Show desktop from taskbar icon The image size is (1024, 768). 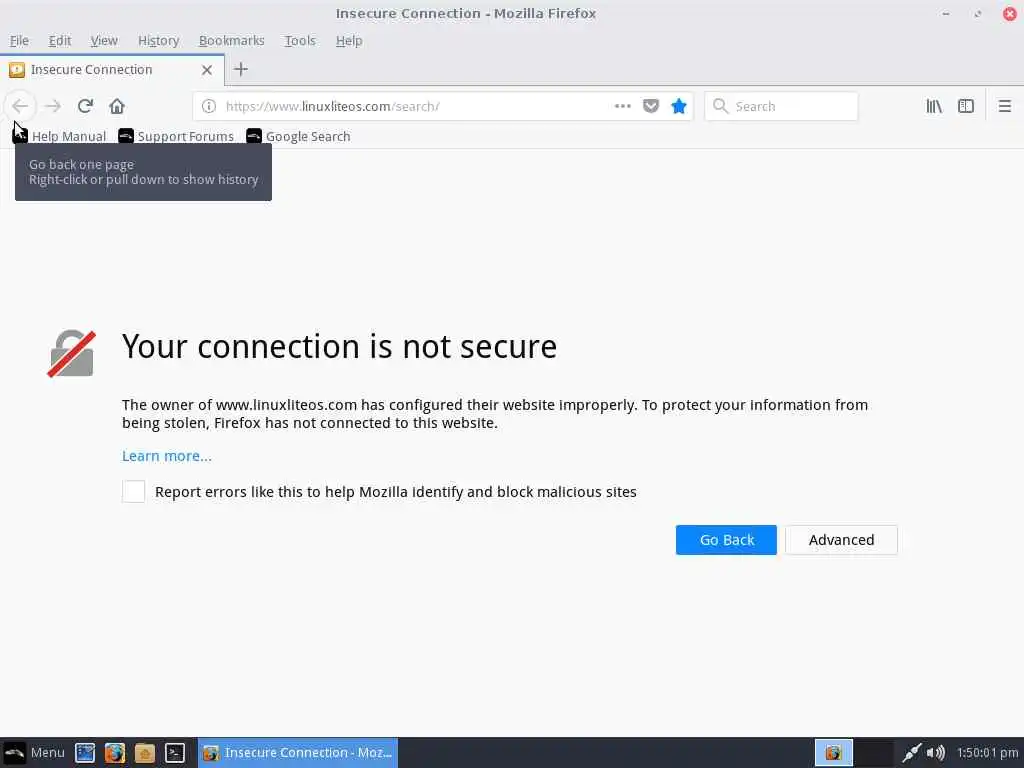(85, 753)
